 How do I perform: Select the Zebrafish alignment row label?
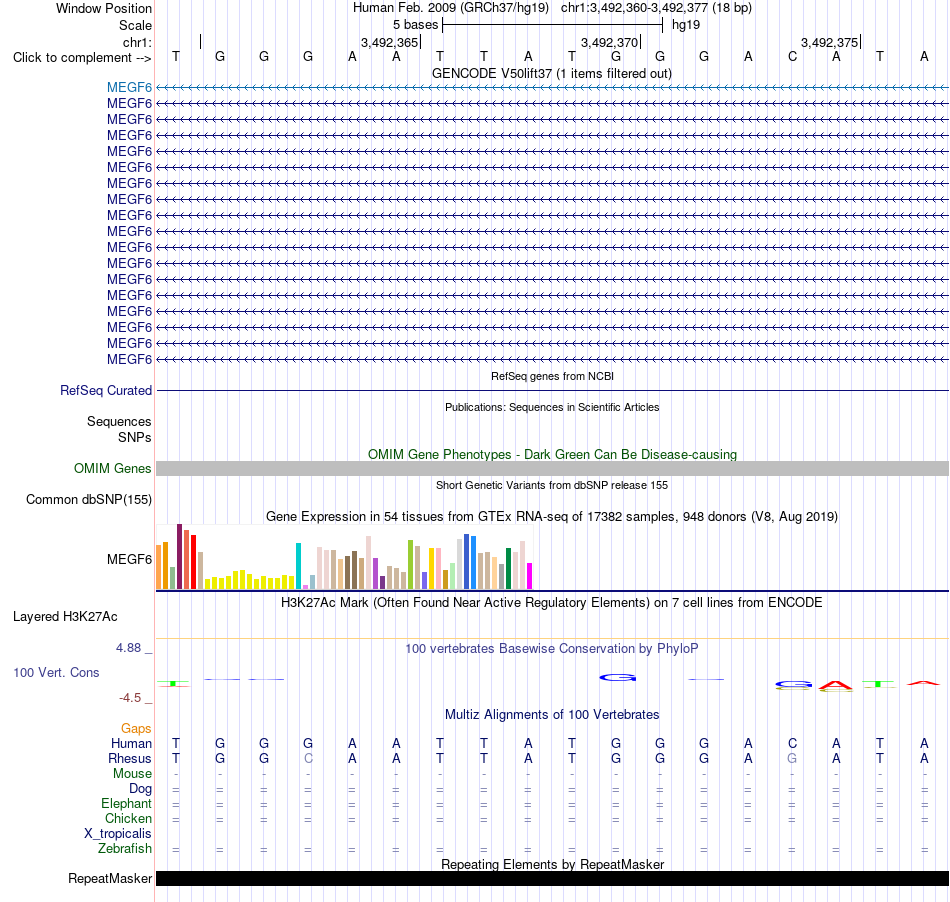pos(125,848)
